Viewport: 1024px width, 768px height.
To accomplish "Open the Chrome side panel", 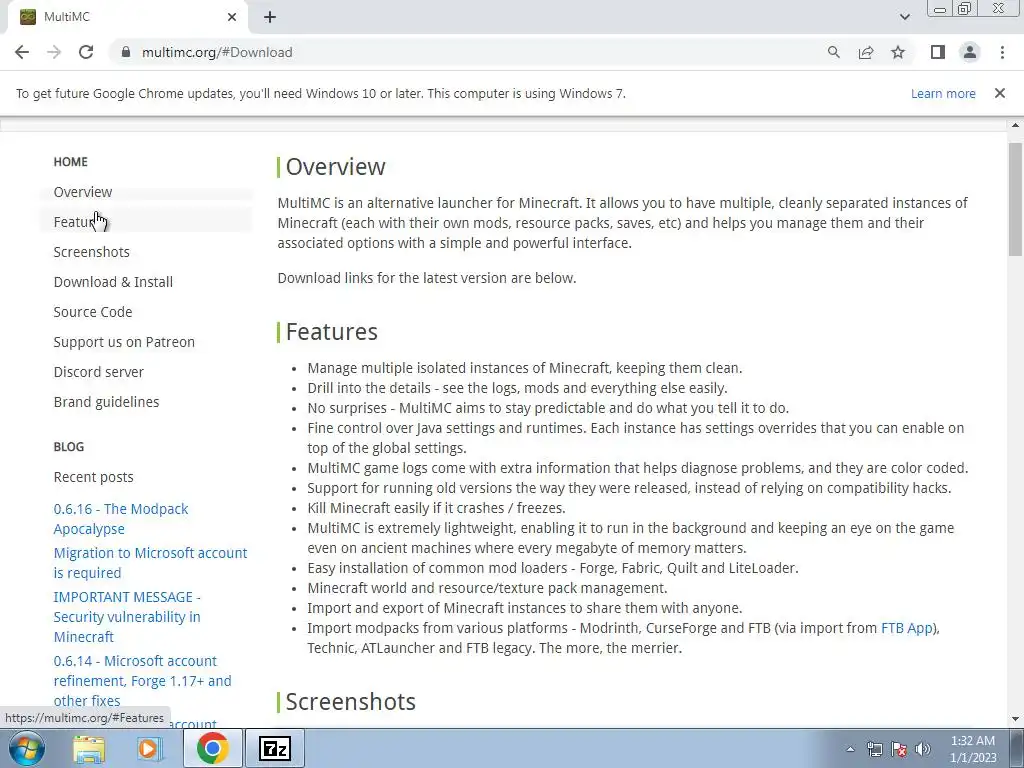I will pyautogui.click(x=938, y=52).
